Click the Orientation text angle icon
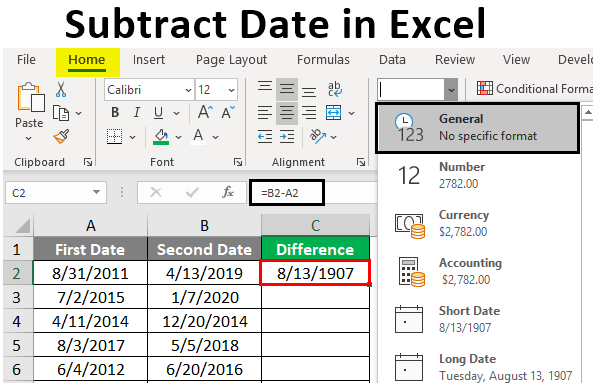 (x=318, y=136)
